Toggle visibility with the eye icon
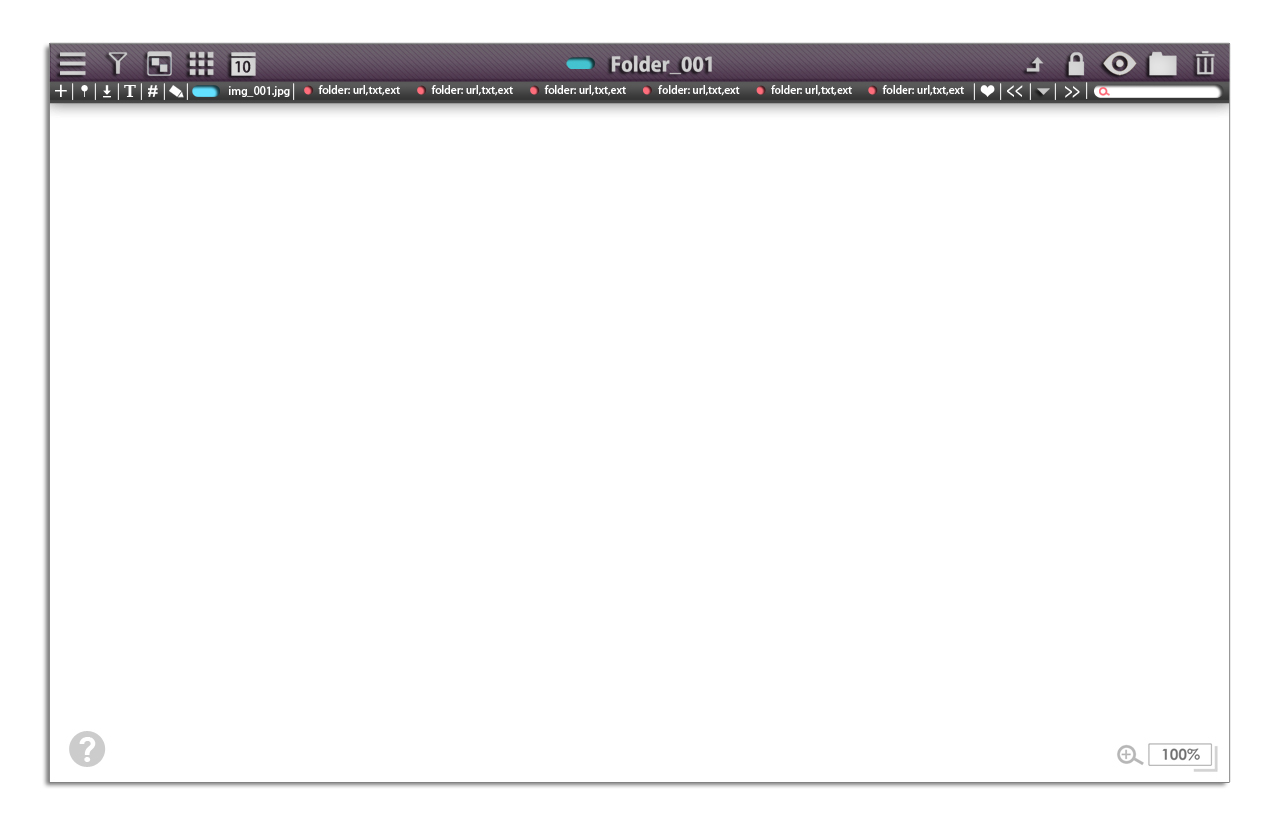The height and width of the screenshot is (821, 1286). coord(1119,64)
